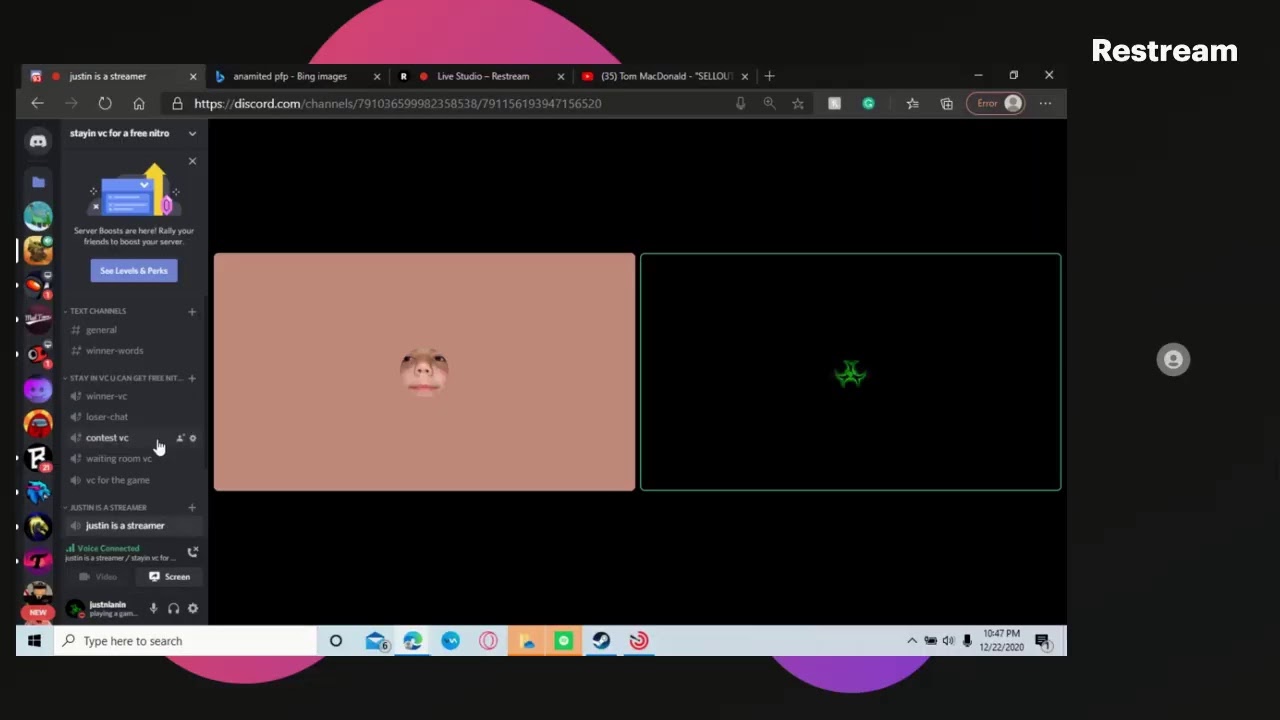
Task: Add a channel to JUSTIN IS A STREAMER category
Action: tap(192, 507)
